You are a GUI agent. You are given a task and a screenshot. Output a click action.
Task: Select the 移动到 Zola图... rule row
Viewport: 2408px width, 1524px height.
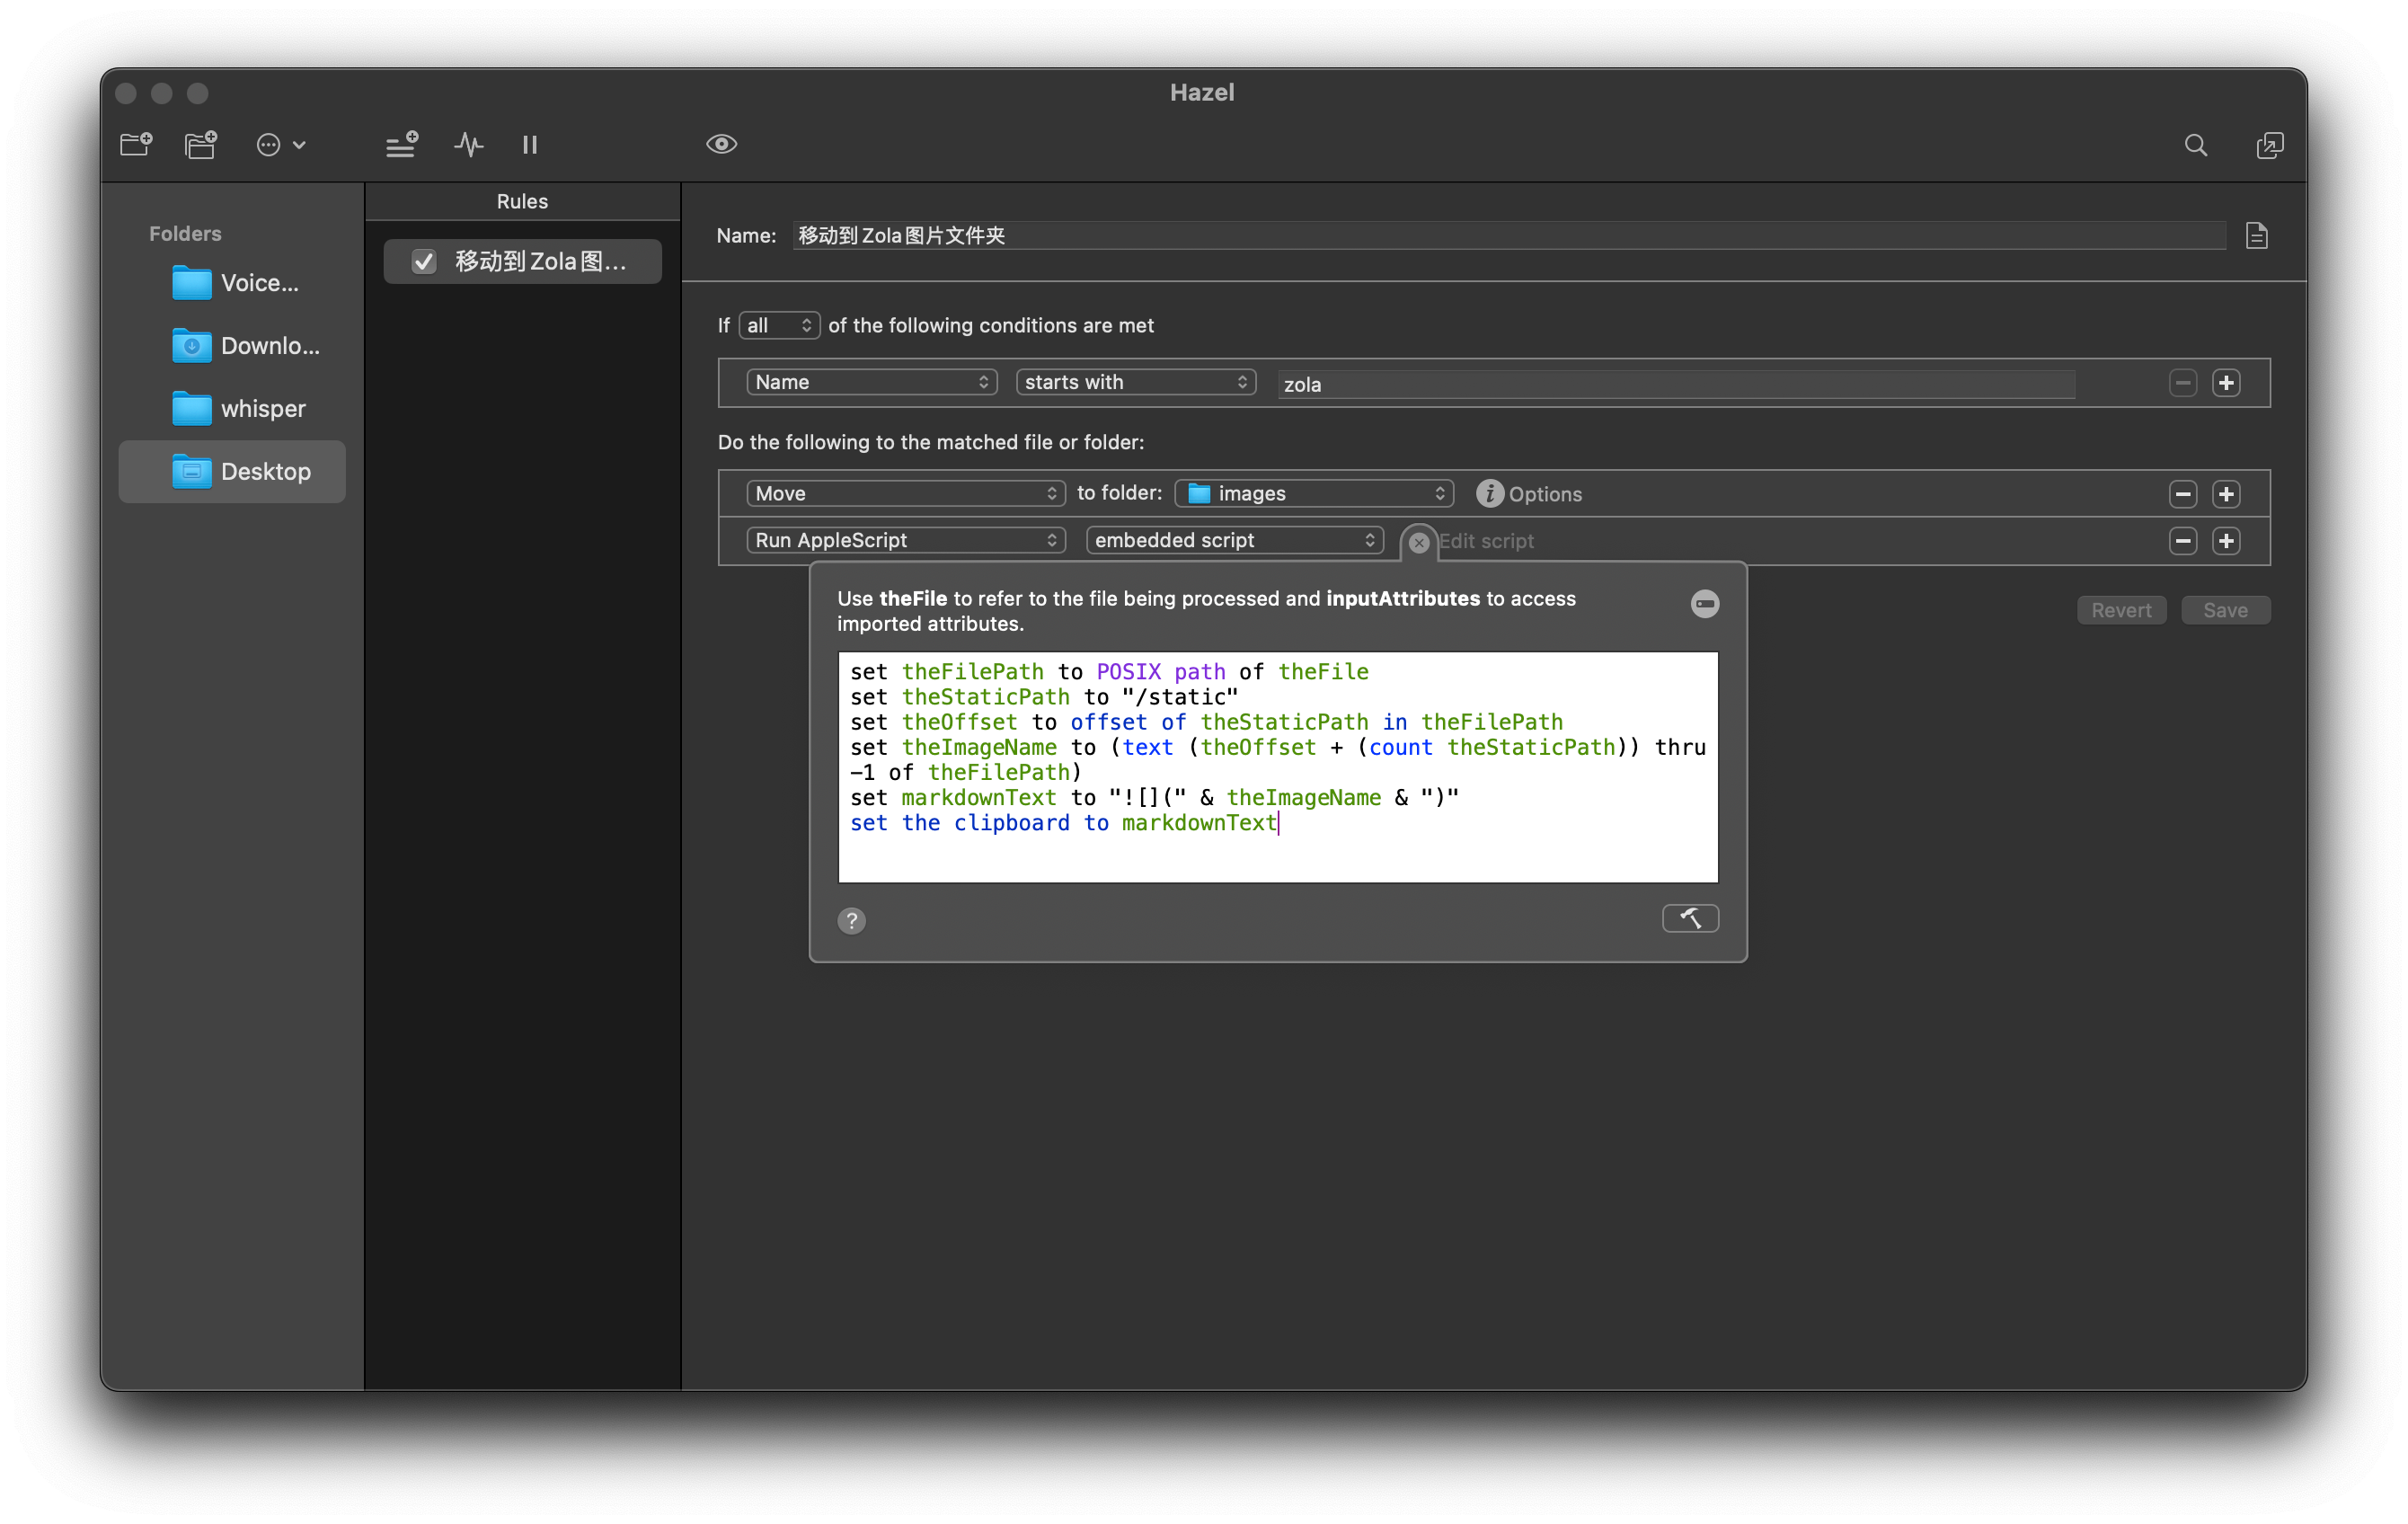523,262
